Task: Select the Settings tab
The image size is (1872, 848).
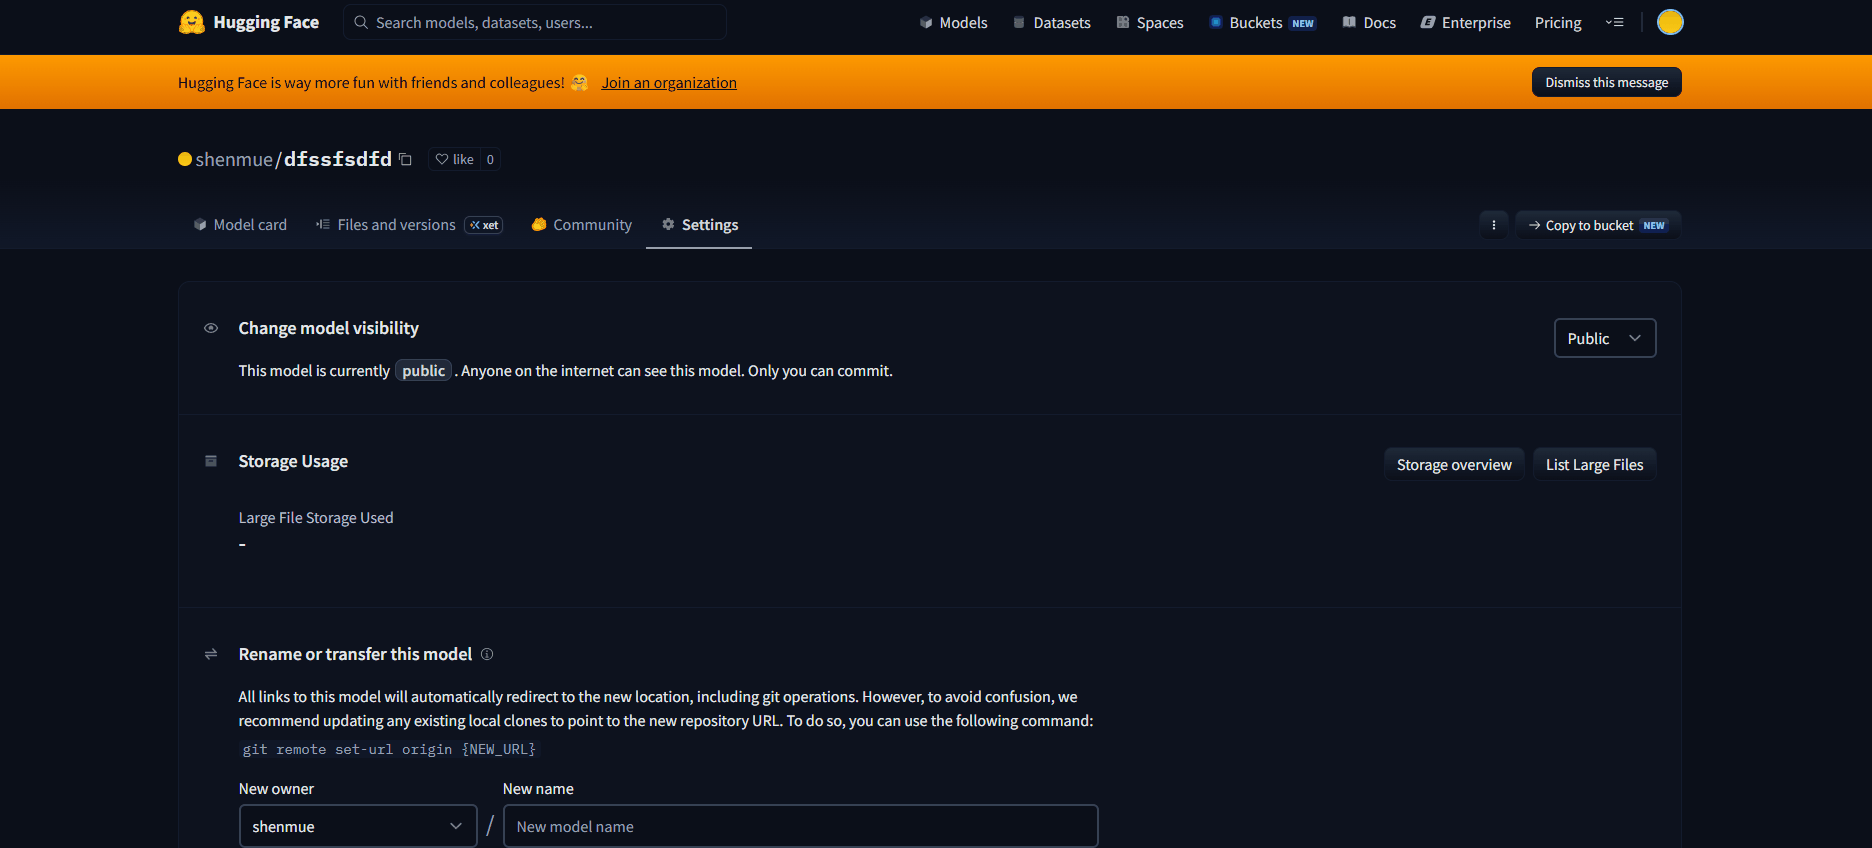Action: [x=699, y=225]
